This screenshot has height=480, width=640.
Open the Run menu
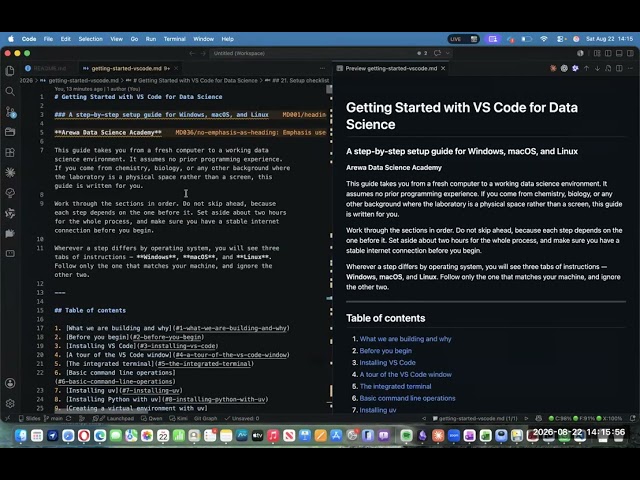tap(151, 39)
